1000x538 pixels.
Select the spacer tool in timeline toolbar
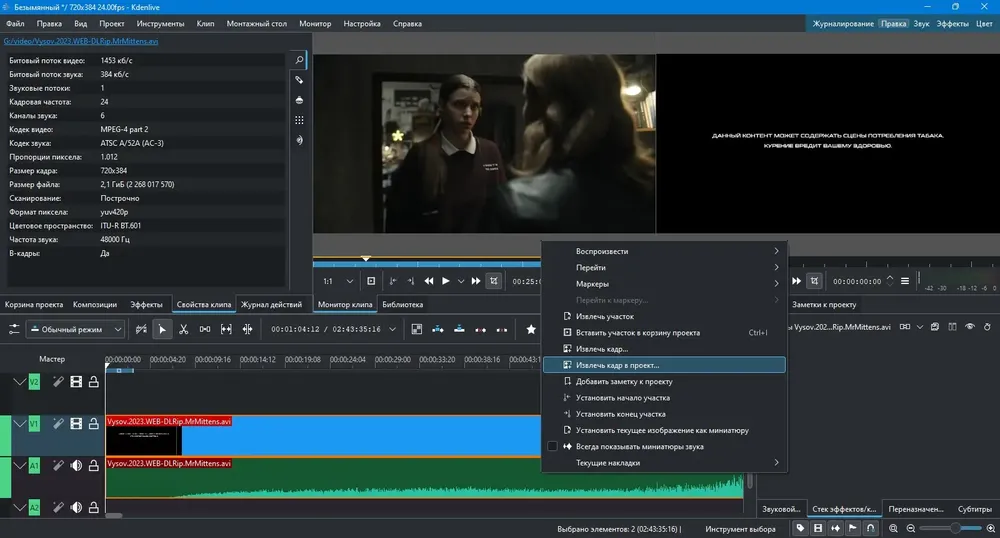(205, 329)
